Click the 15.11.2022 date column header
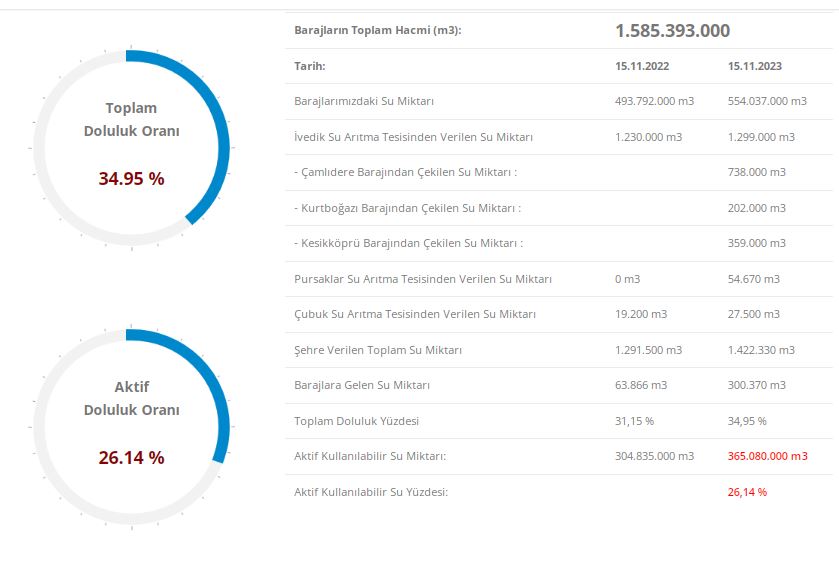The width and height of the screenshot is (839, 561). 642,66
